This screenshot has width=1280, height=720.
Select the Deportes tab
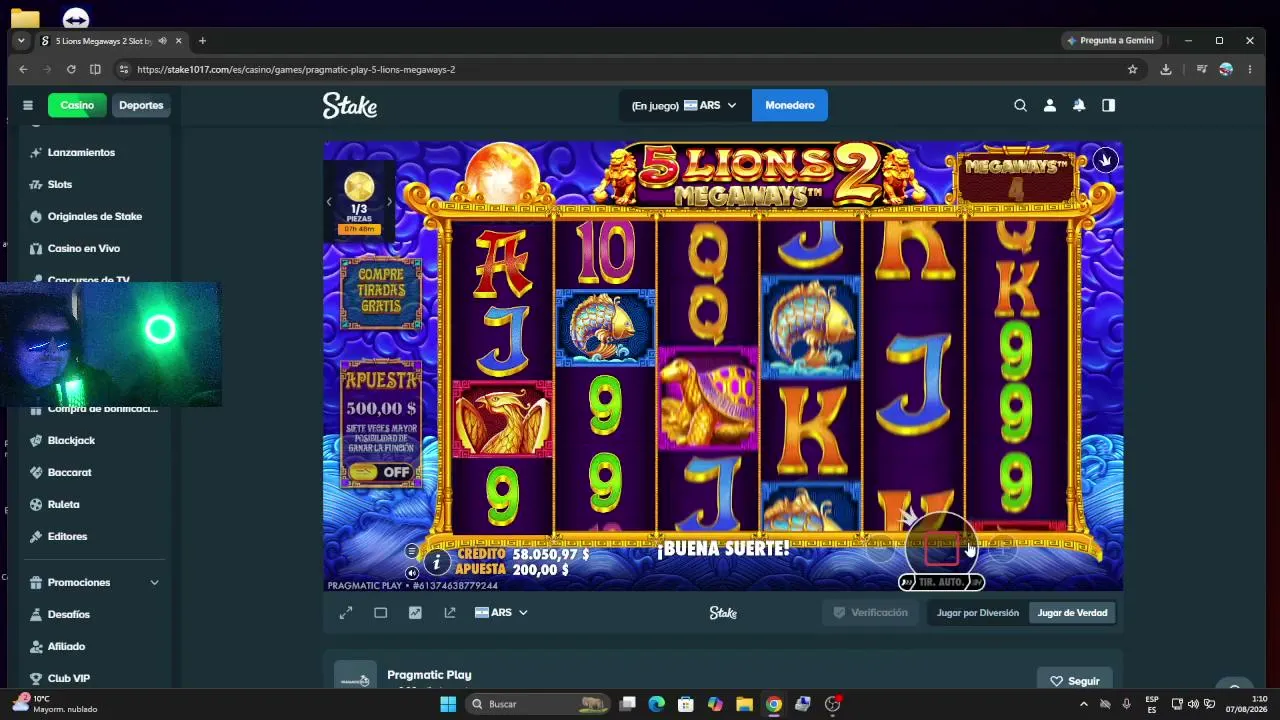coord(141,105)
